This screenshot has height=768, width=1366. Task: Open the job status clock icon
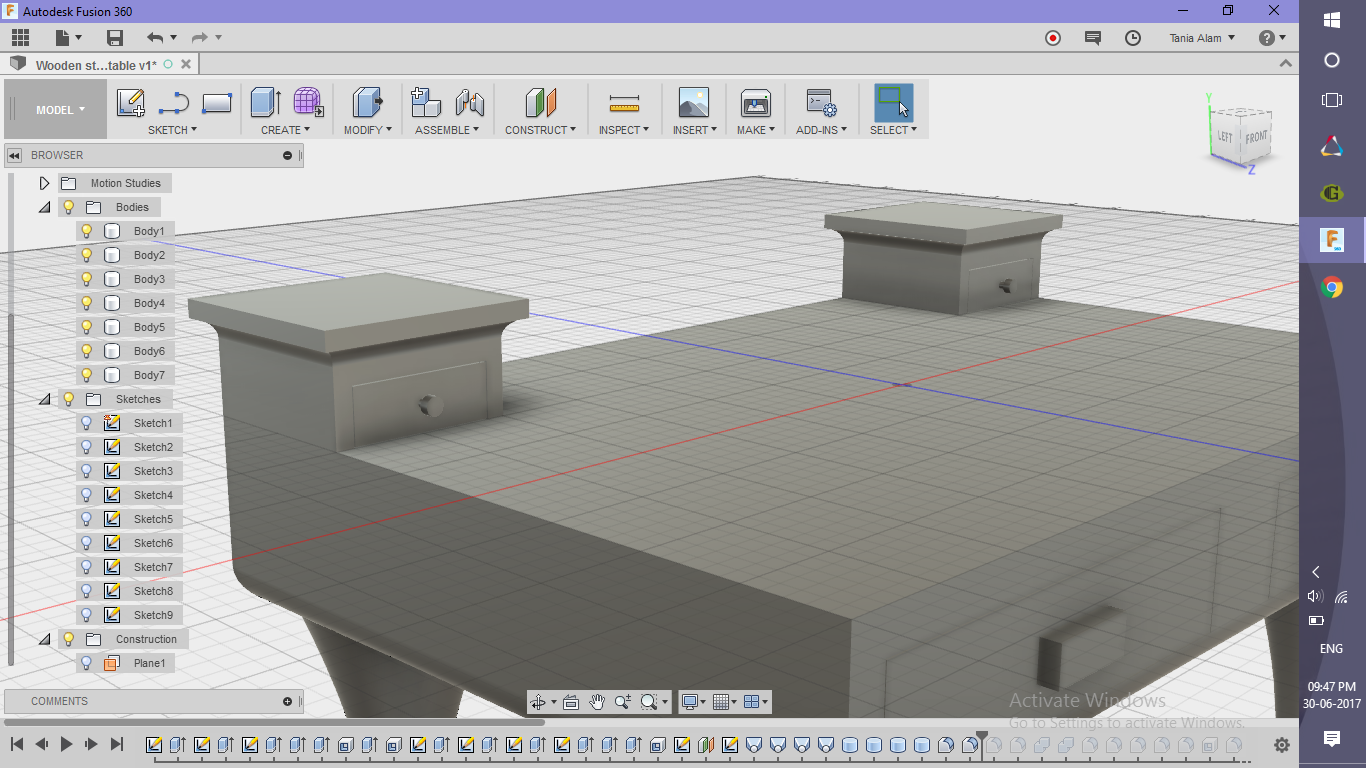click(x=1133, y=38)
